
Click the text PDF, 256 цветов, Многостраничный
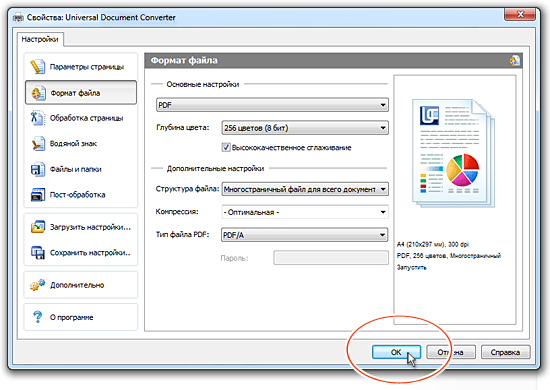point(449,256)
